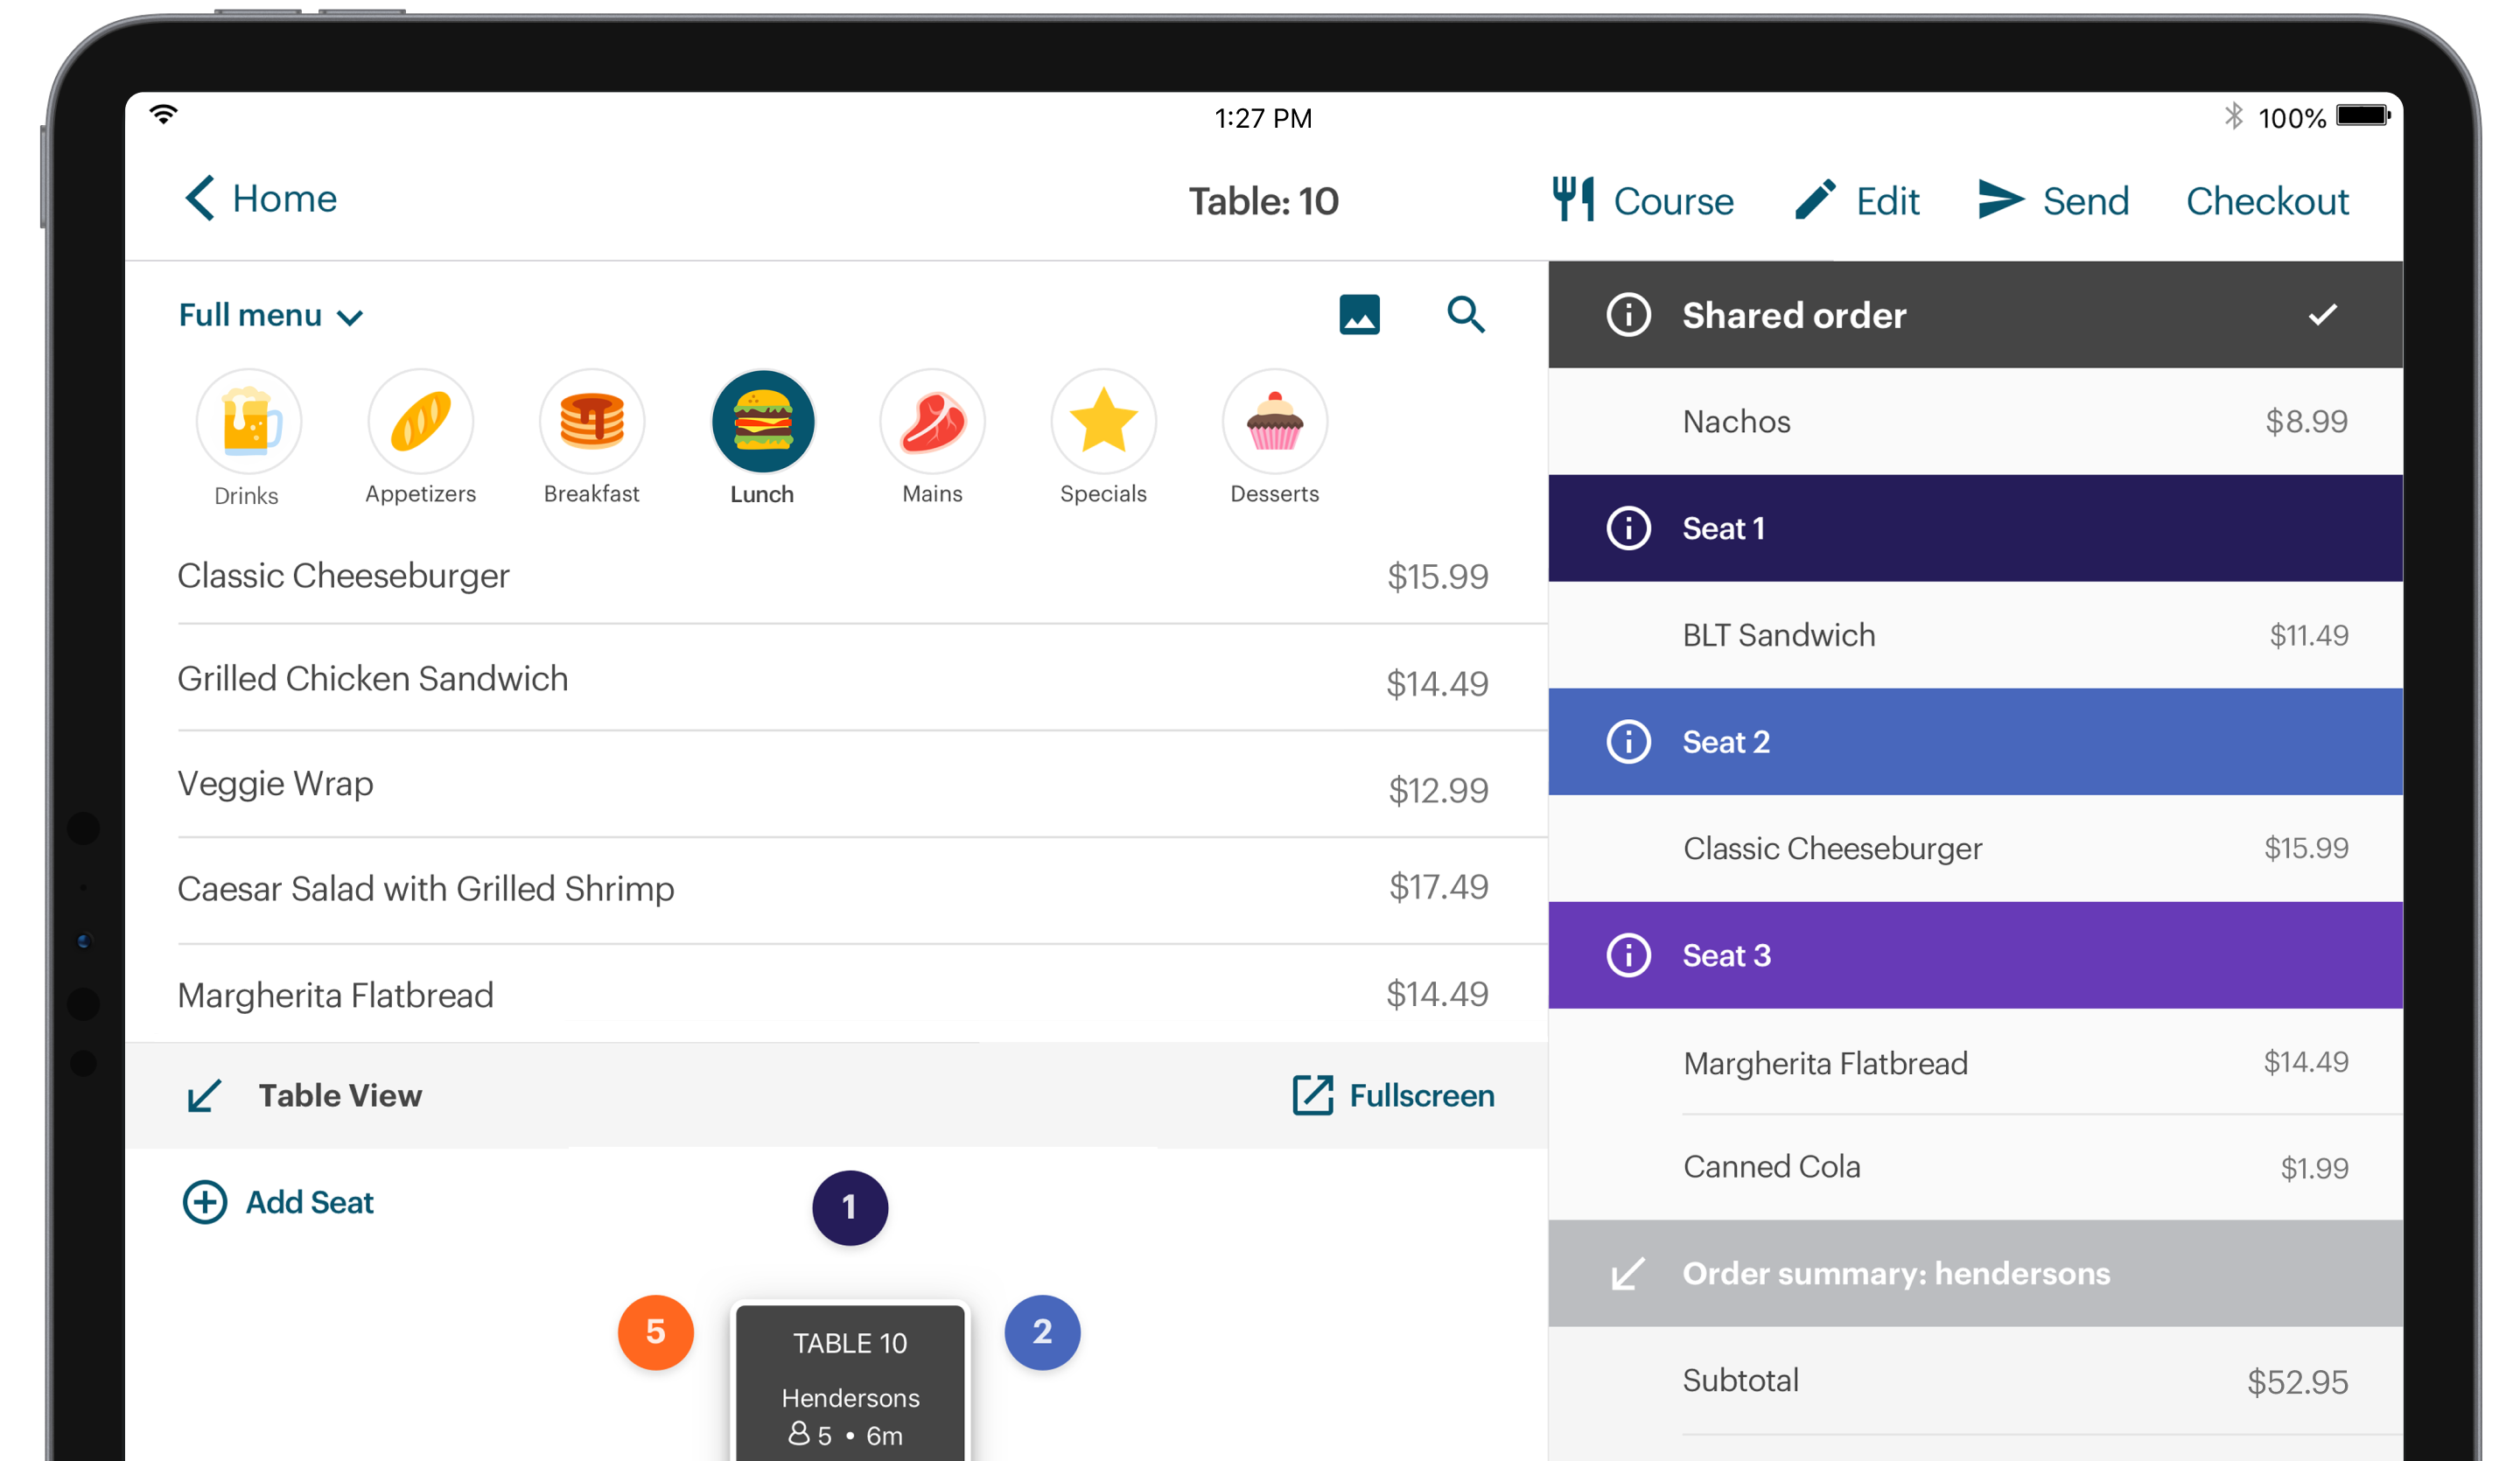
Task: Go back using the Home chevron
Action: [200, 198]
